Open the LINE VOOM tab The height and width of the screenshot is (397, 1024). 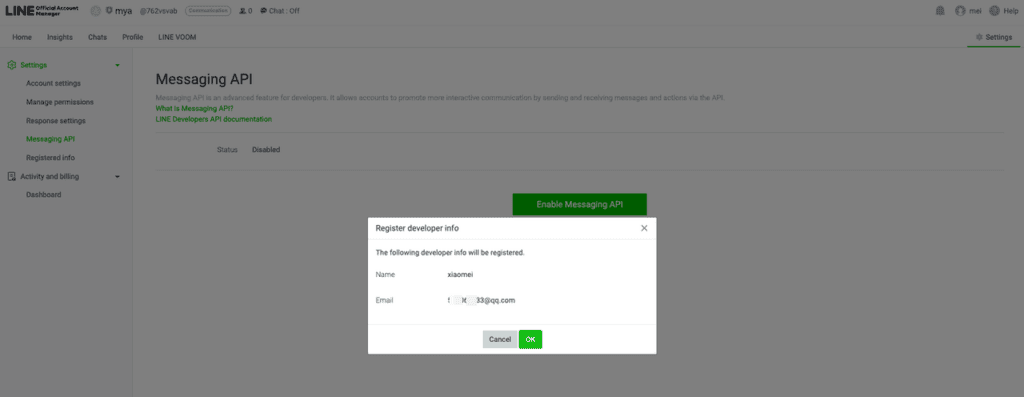(x=177, y=37)
